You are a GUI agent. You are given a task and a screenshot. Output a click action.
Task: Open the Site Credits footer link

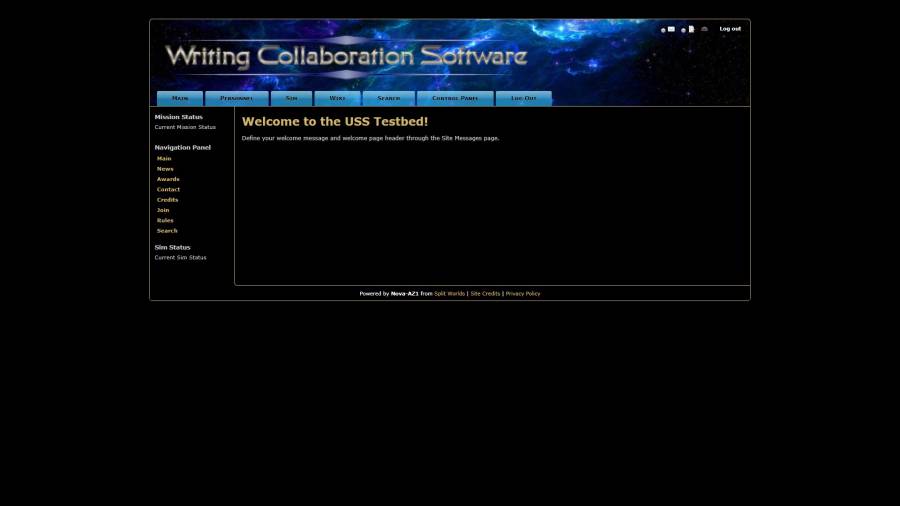485,294
